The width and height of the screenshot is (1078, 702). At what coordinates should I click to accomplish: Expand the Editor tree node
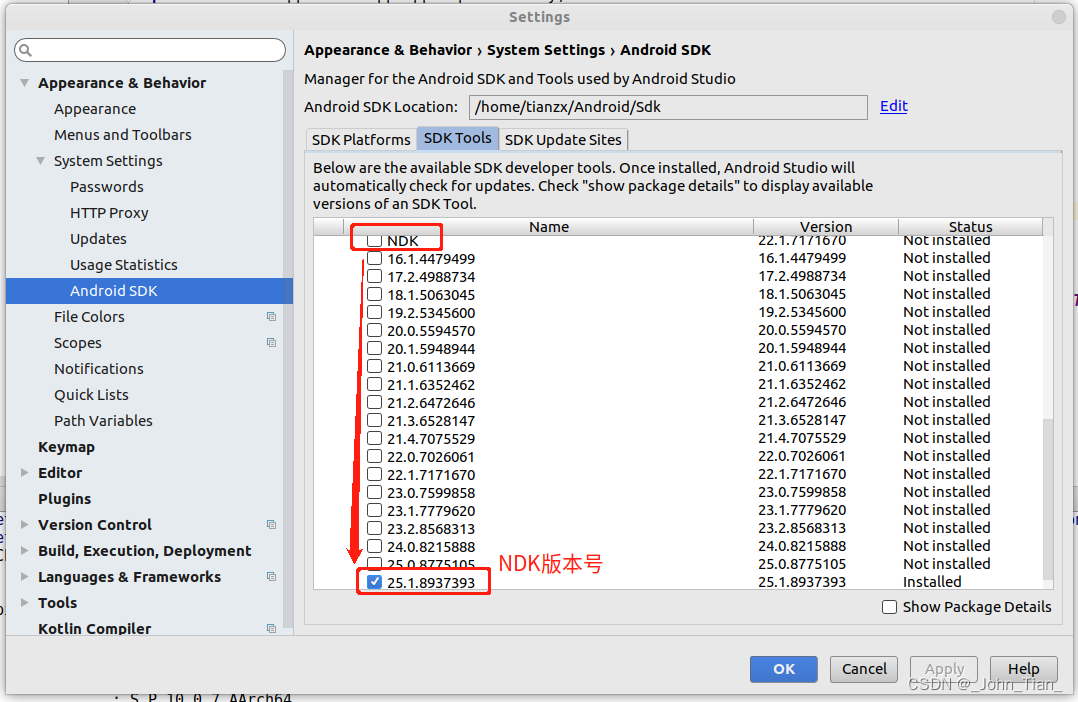pyautogui.click(x=25, y=473)
